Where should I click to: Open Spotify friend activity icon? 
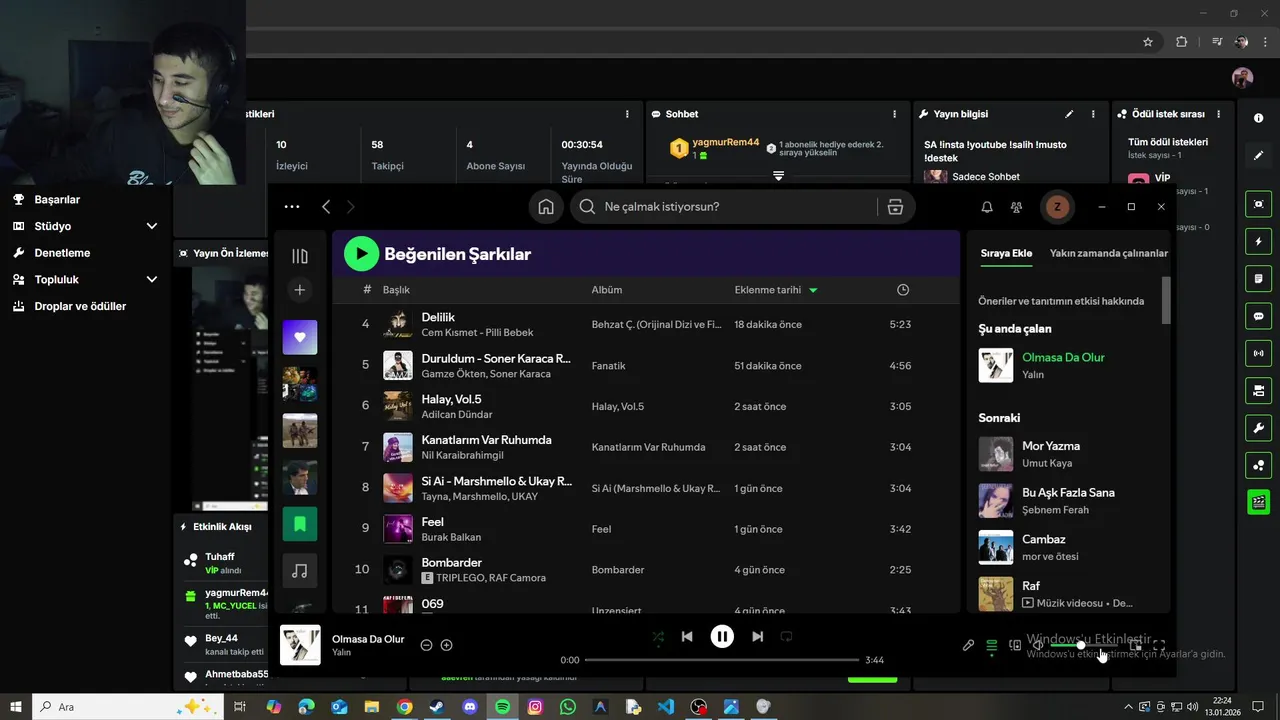1017,207
